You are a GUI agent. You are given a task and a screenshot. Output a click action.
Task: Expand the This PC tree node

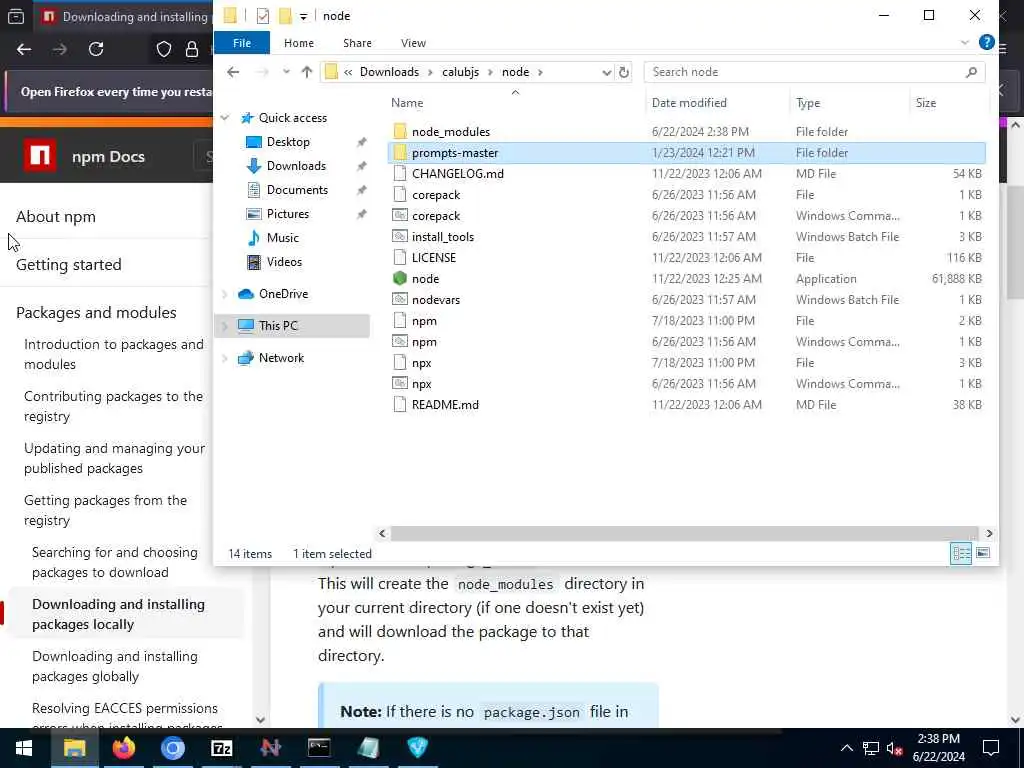(x=225, y=325)
